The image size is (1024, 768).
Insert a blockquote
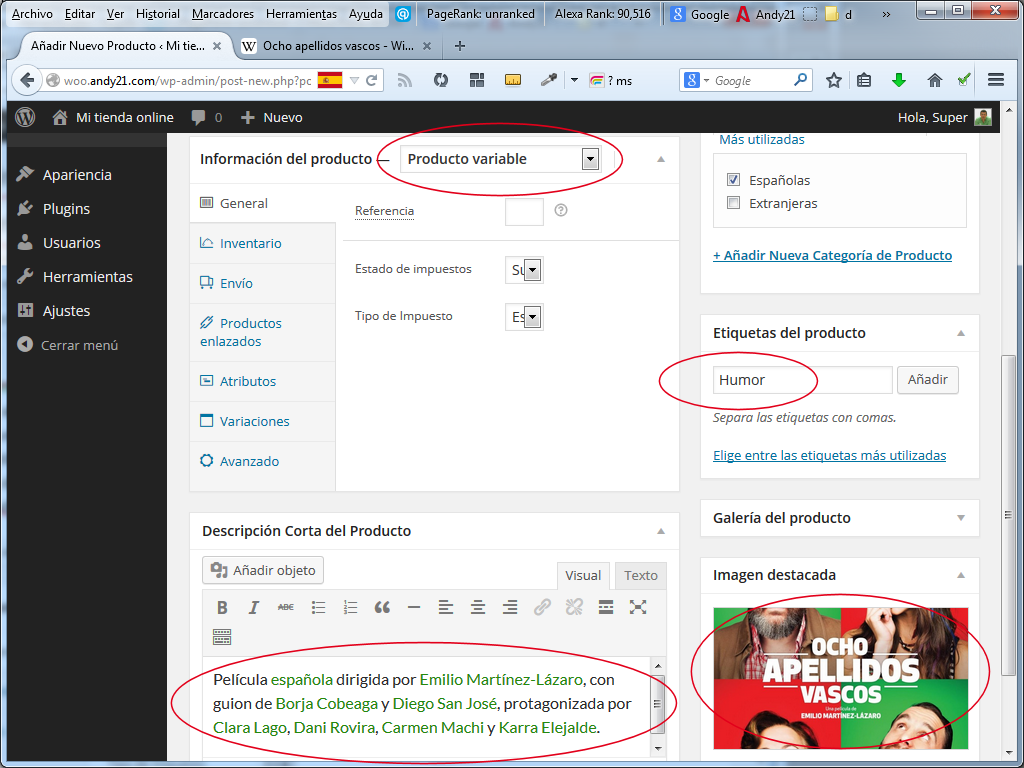[382, 607]
